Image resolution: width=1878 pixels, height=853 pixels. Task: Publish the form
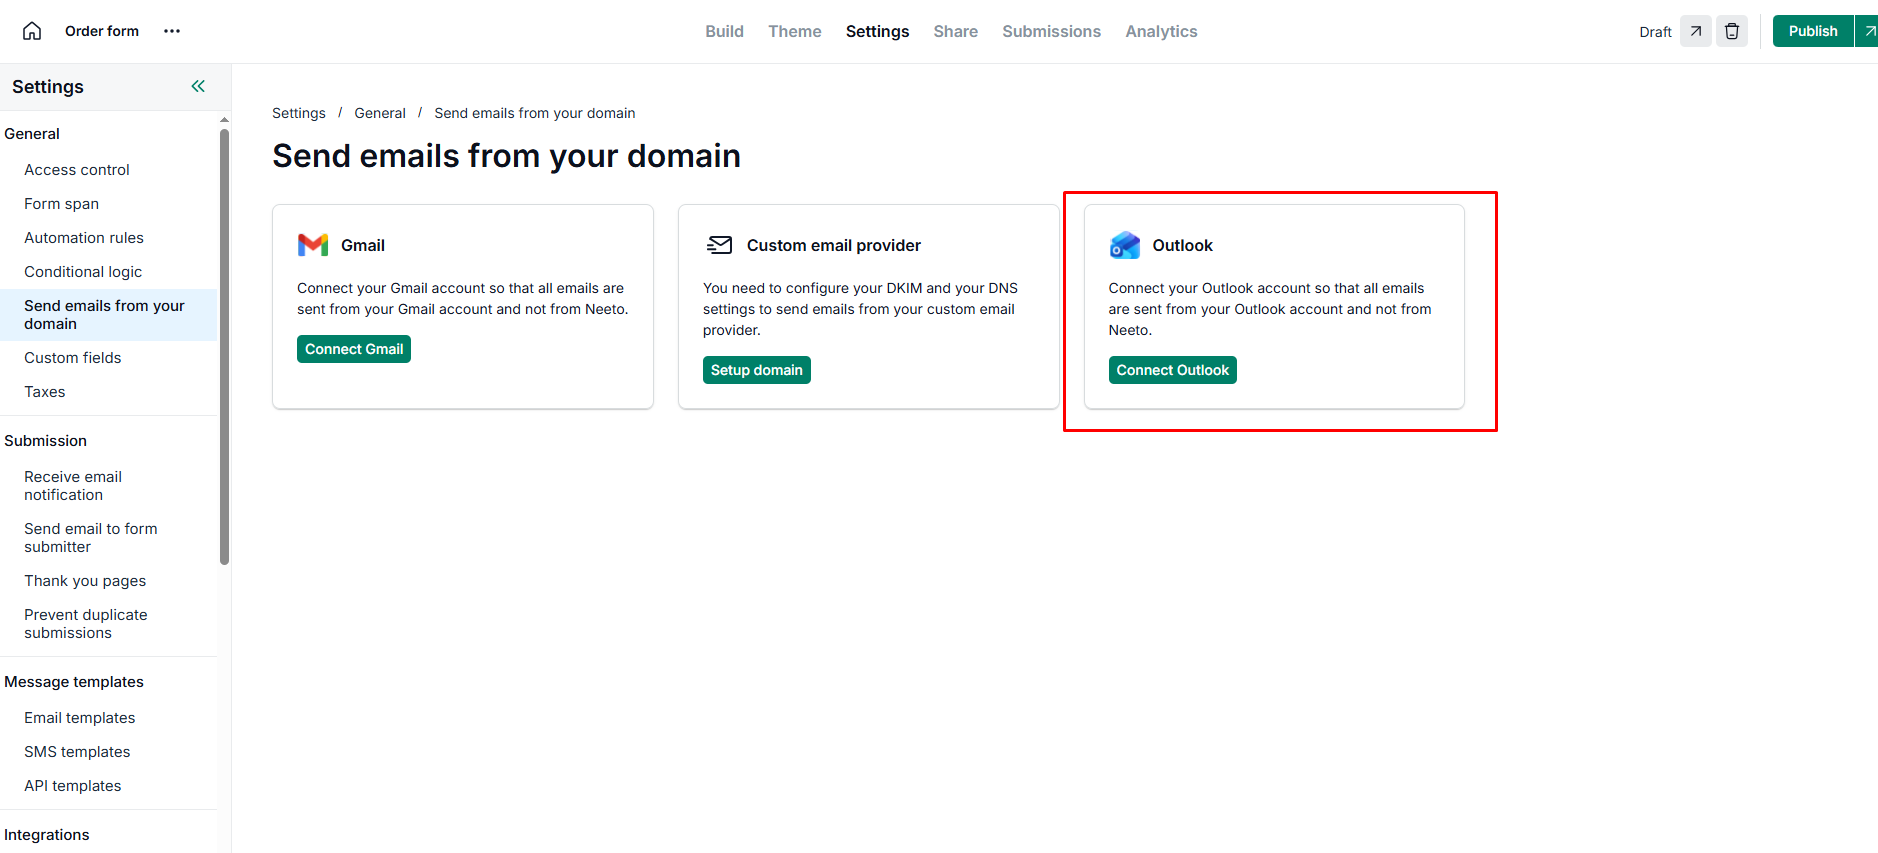pyautogui.click(x=1812, y=31)
